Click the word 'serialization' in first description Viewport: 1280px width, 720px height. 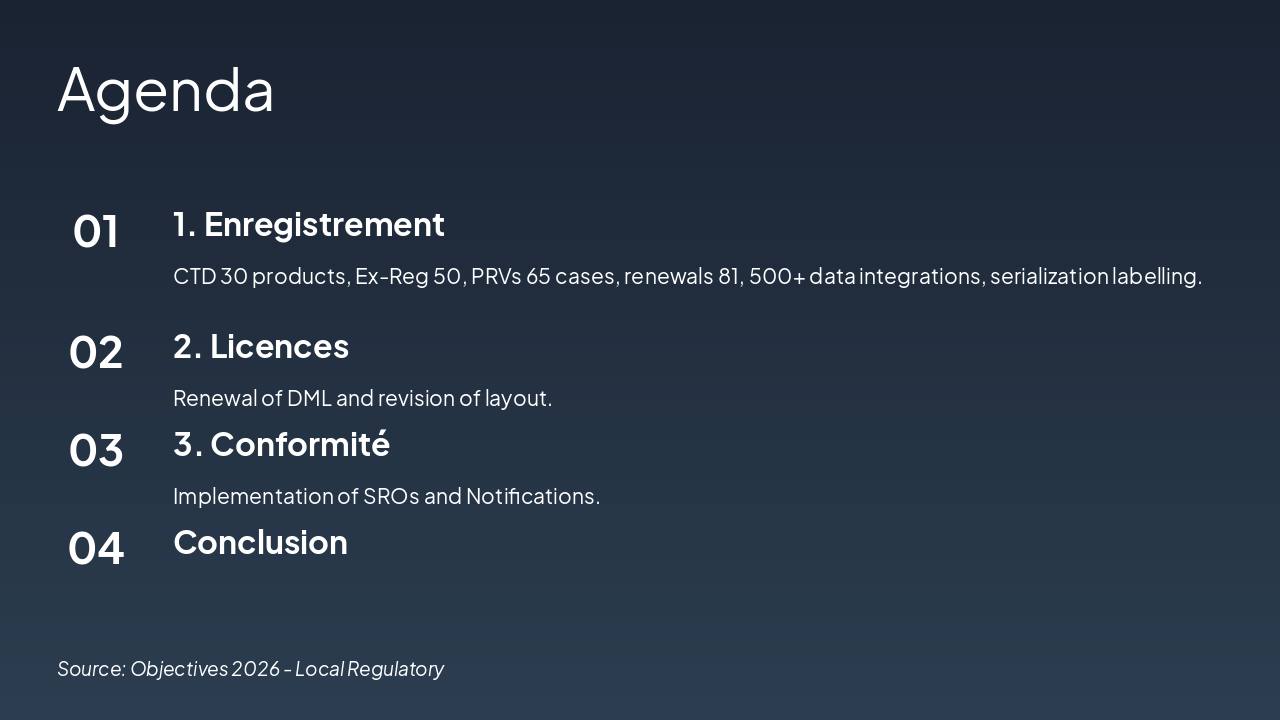1049,276
